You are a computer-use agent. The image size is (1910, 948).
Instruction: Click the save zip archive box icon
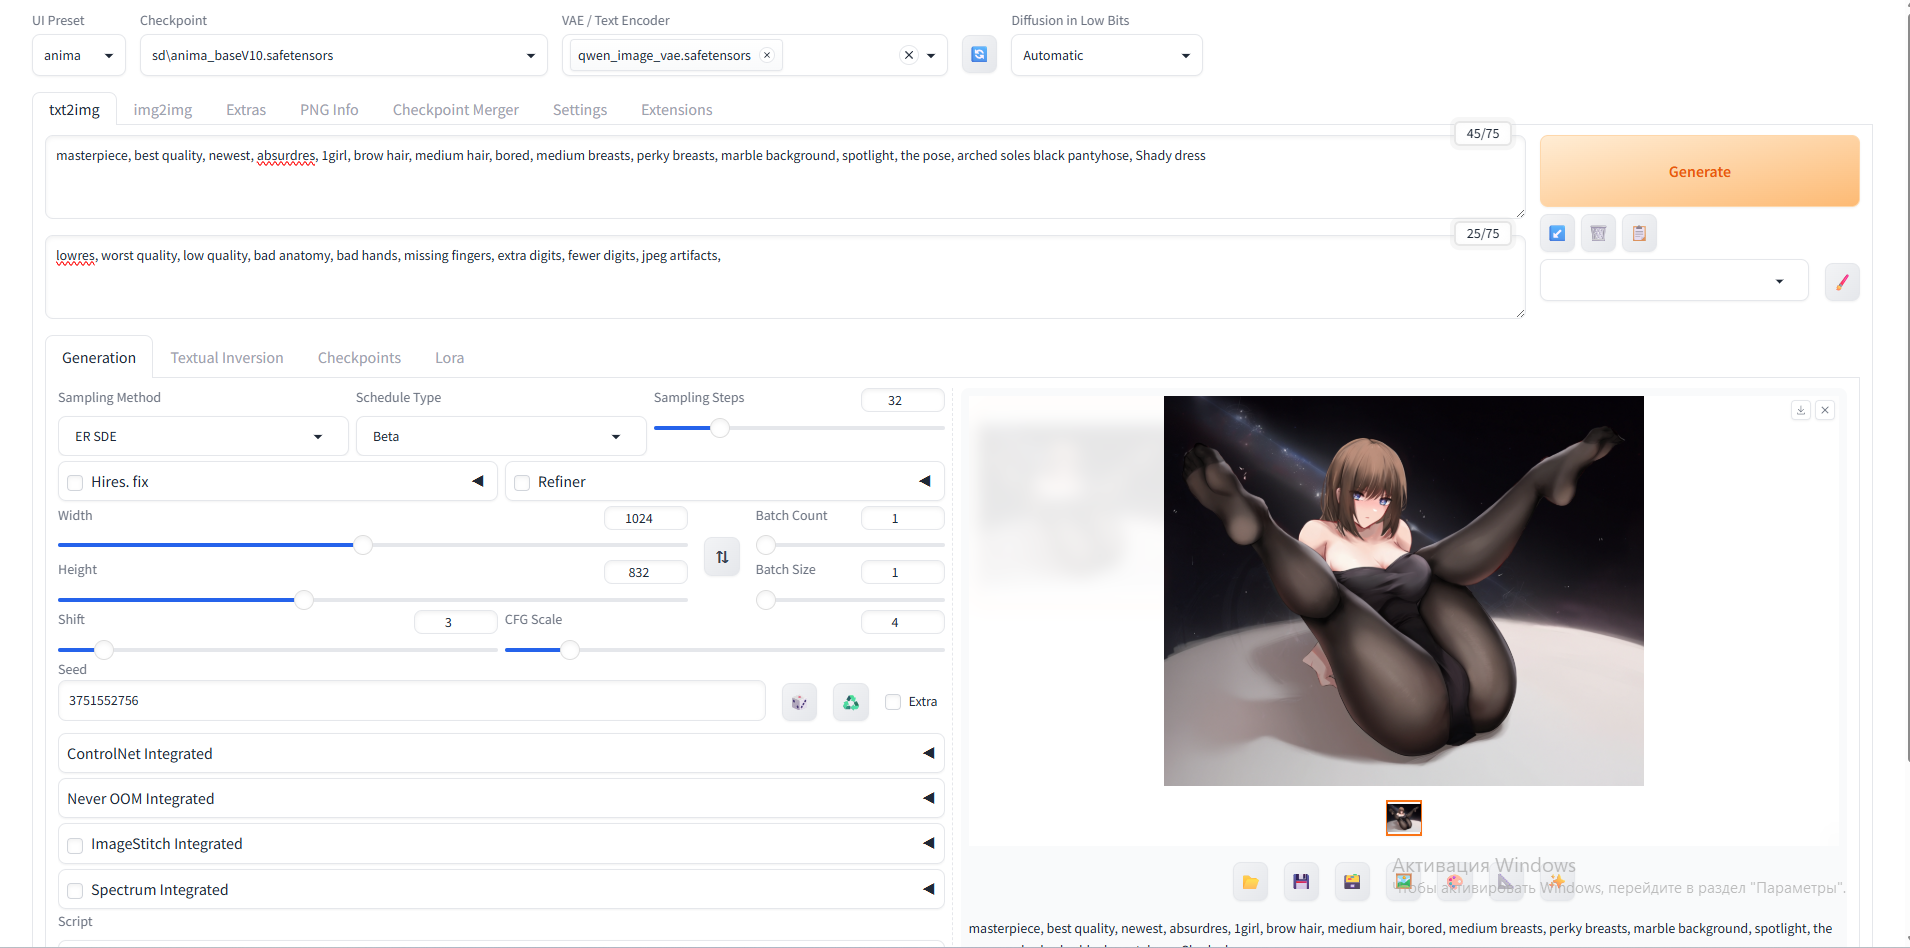click(x=1352, y=881)
